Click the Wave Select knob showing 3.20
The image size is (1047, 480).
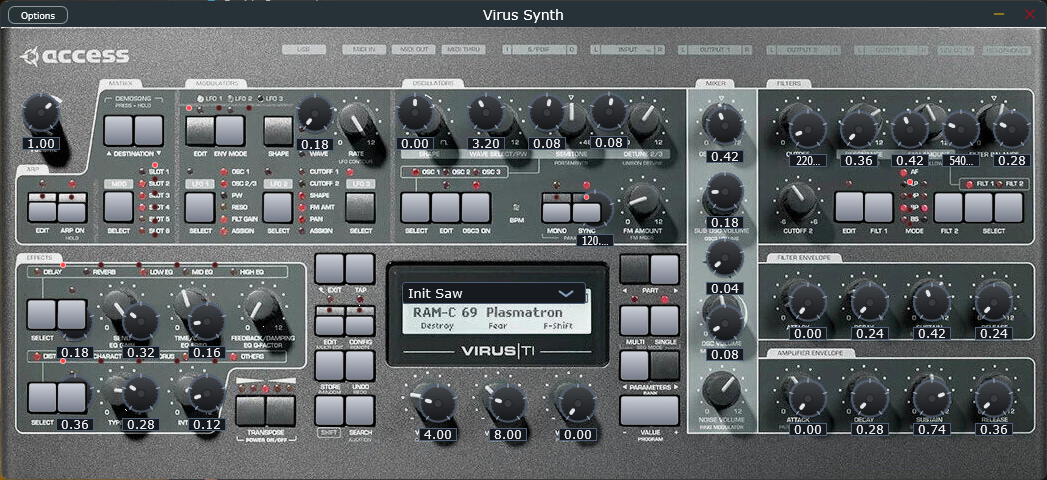(x=486, y=113)
